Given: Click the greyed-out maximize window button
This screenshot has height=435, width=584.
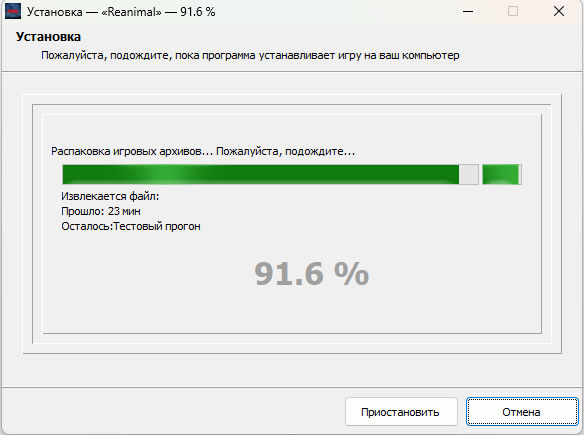Looking at the screenshot, I should tap(513, 12).
